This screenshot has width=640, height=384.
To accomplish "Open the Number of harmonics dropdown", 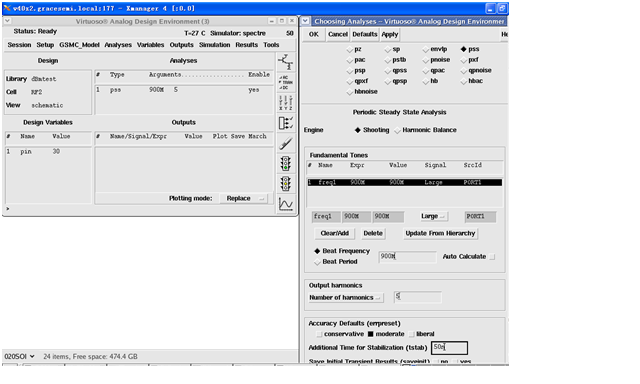I will tap(345, 297).
